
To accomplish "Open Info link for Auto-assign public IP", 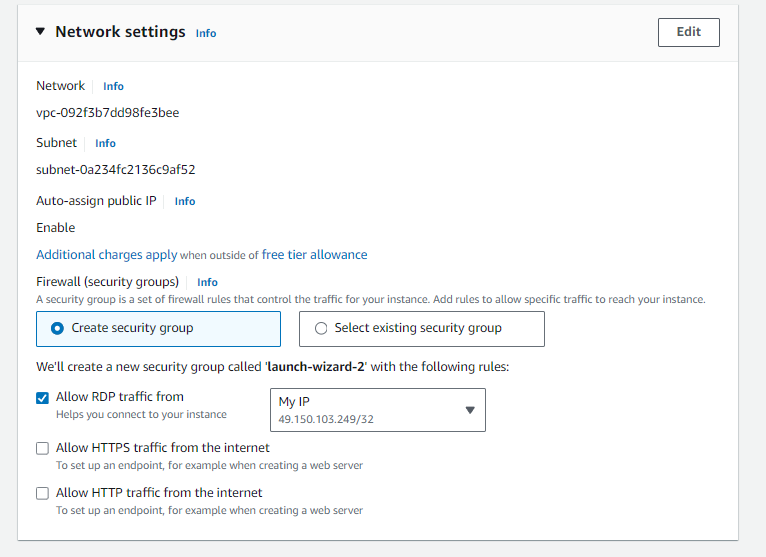I will [185, 201].
